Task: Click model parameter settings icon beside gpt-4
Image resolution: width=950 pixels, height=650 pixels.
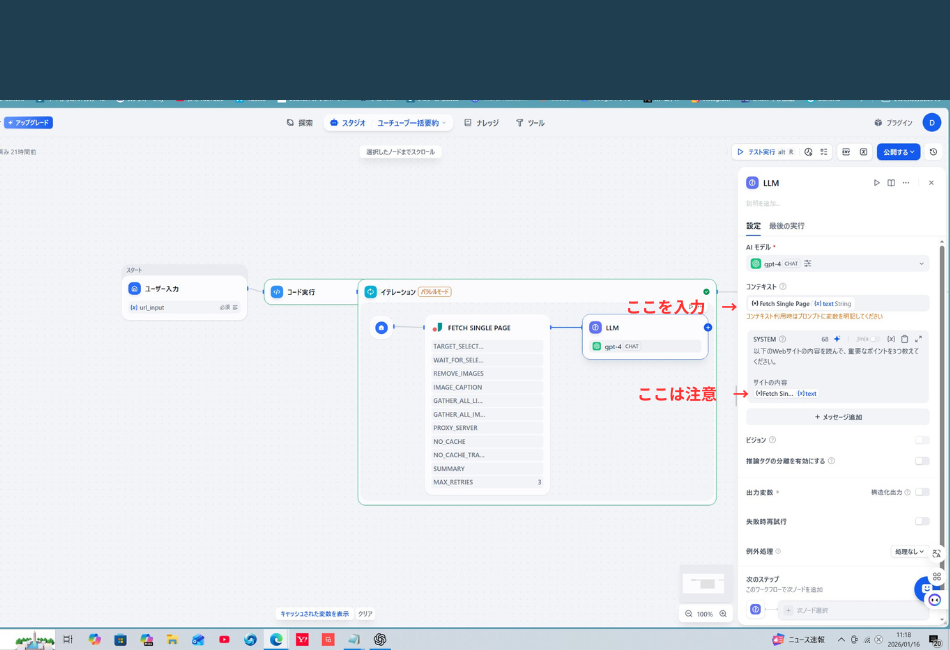Action: (808, 263)
